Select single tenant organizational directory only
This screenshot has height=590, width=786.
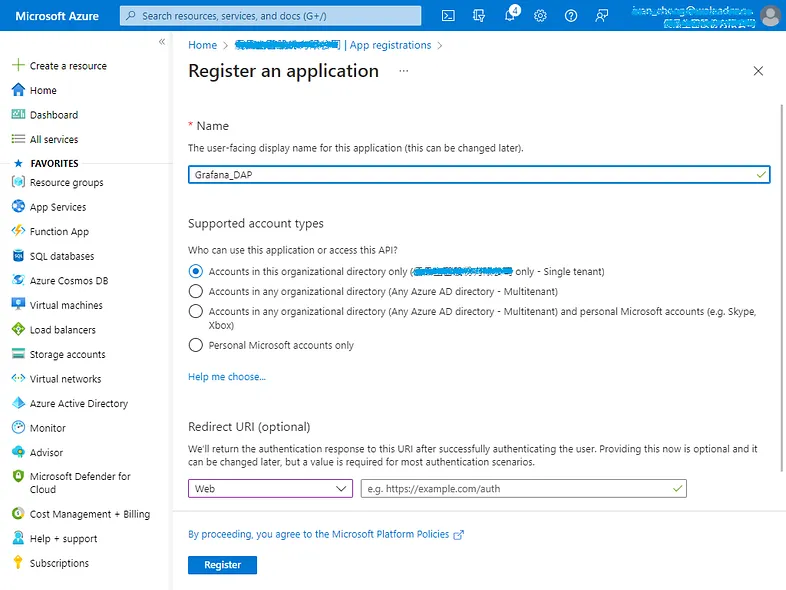coord(195,271)
